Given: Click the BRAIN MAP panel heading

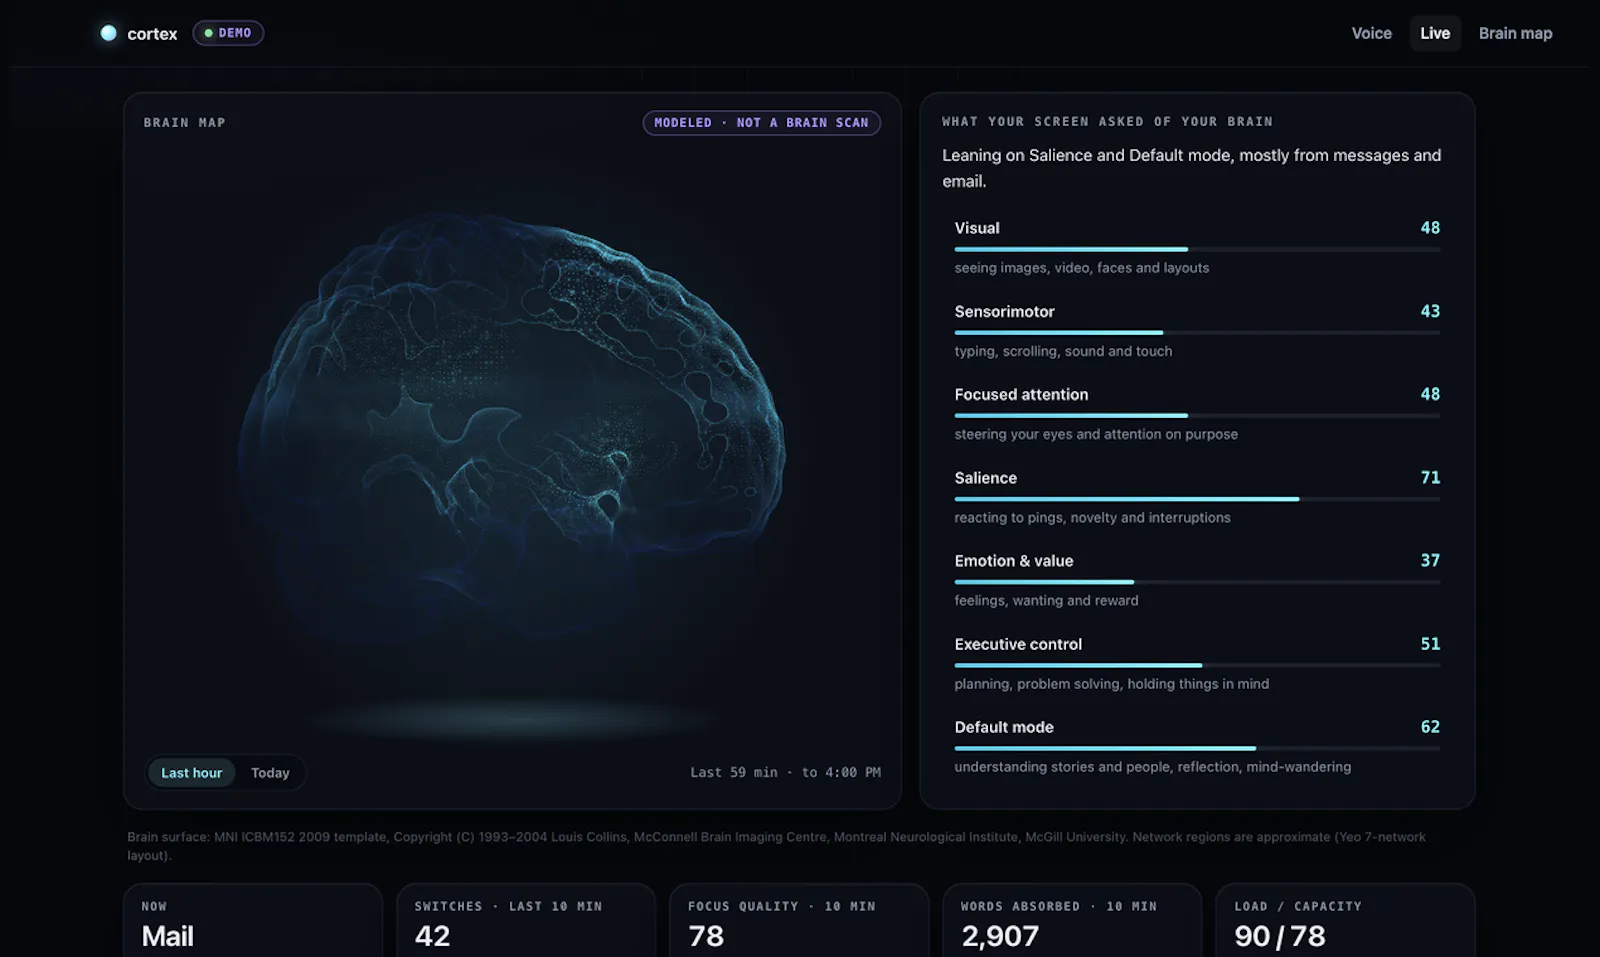Looking at the screenshot, I should click(x=184, y=123).
